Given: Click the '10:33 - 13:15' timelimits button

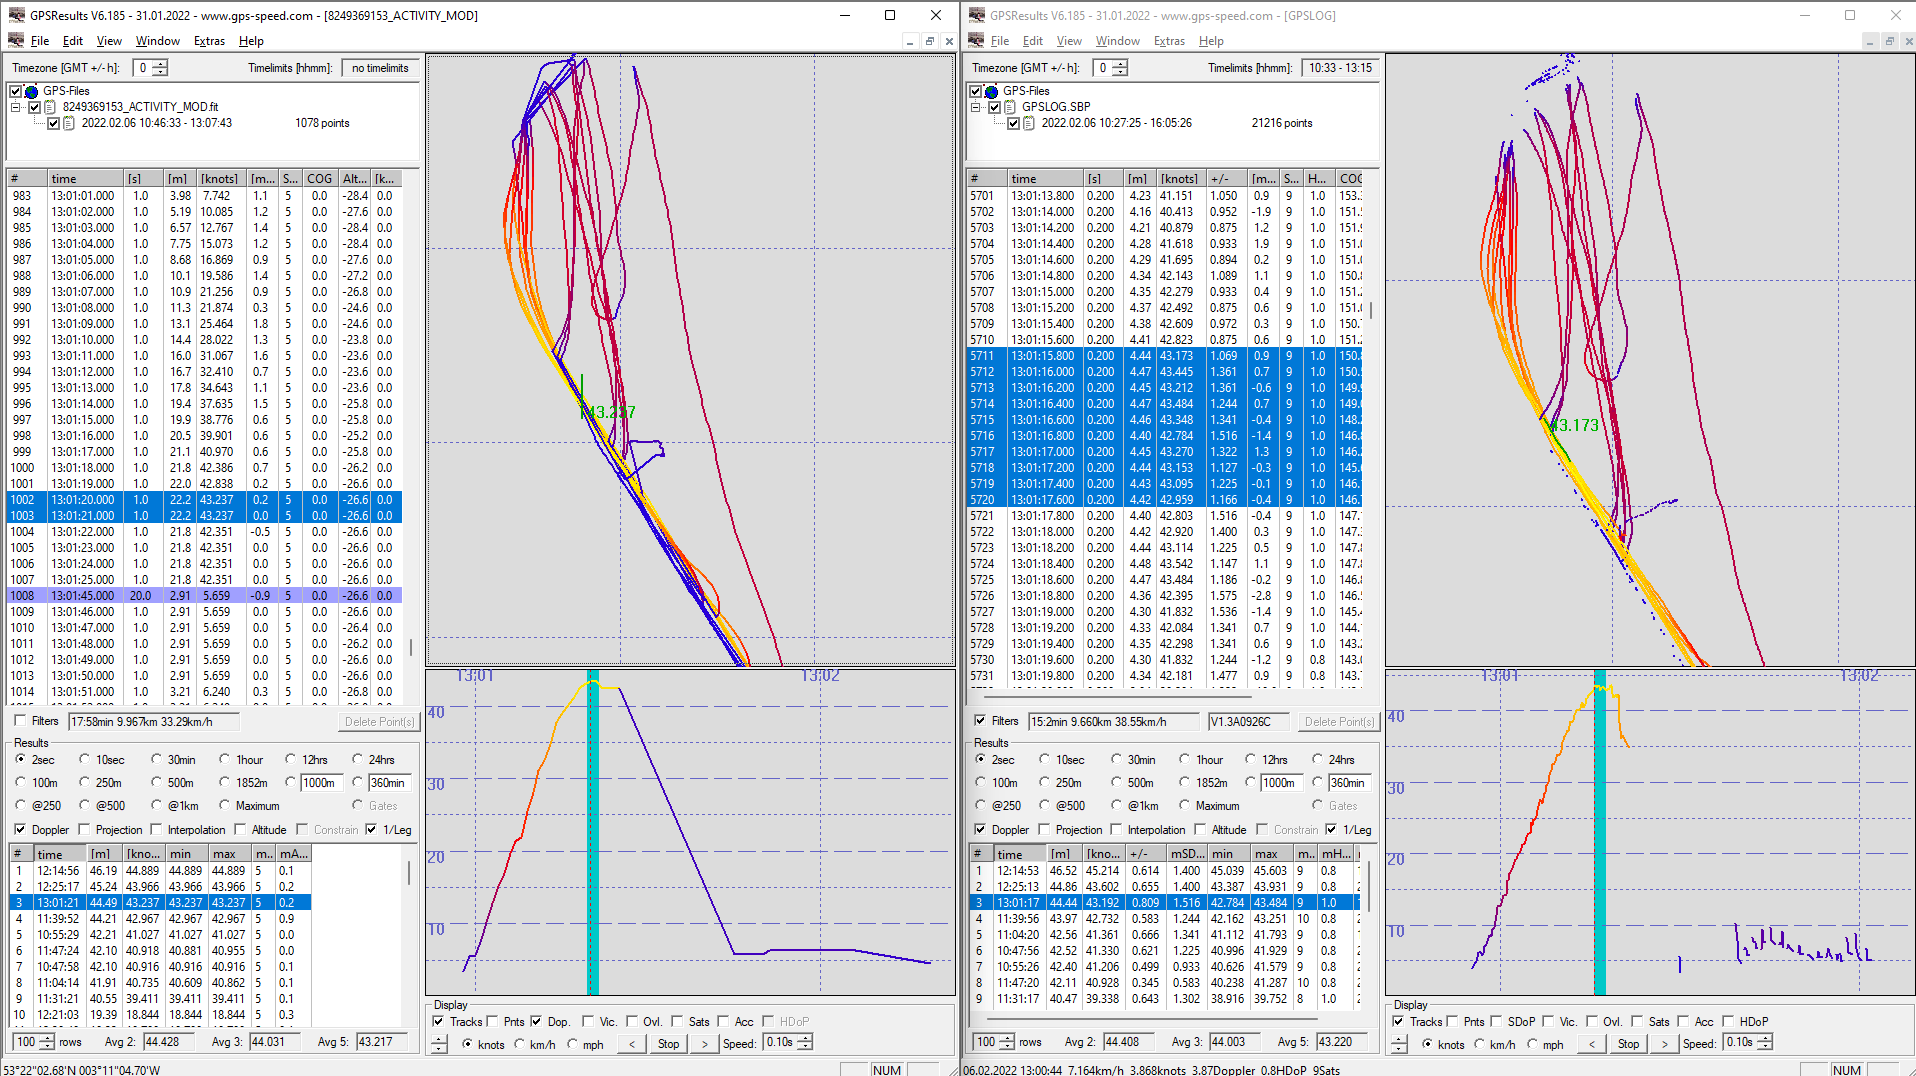Looking at the screenshot, I should 1341,68.
